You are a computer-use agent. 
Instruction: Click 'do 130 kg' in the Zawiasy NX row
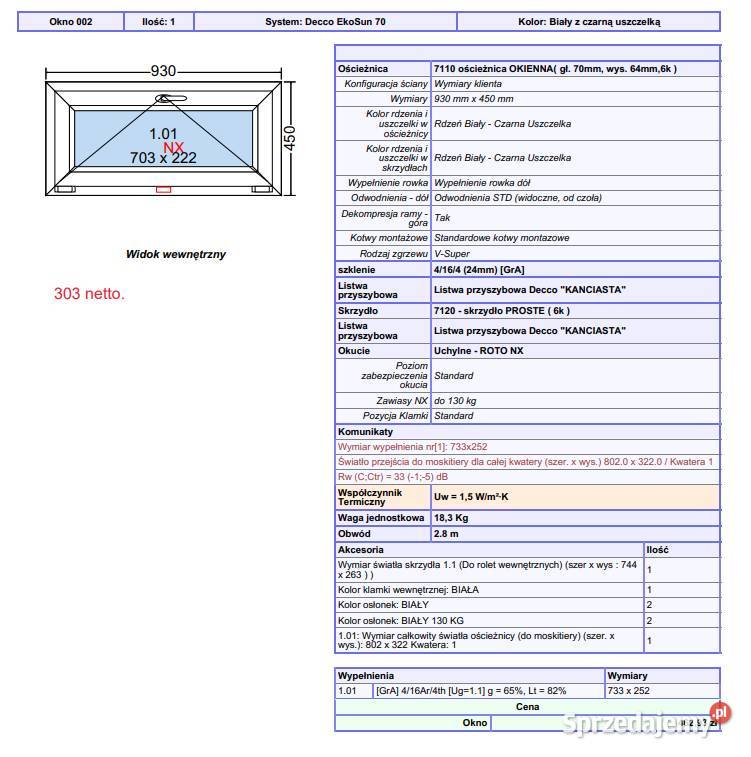455,401
